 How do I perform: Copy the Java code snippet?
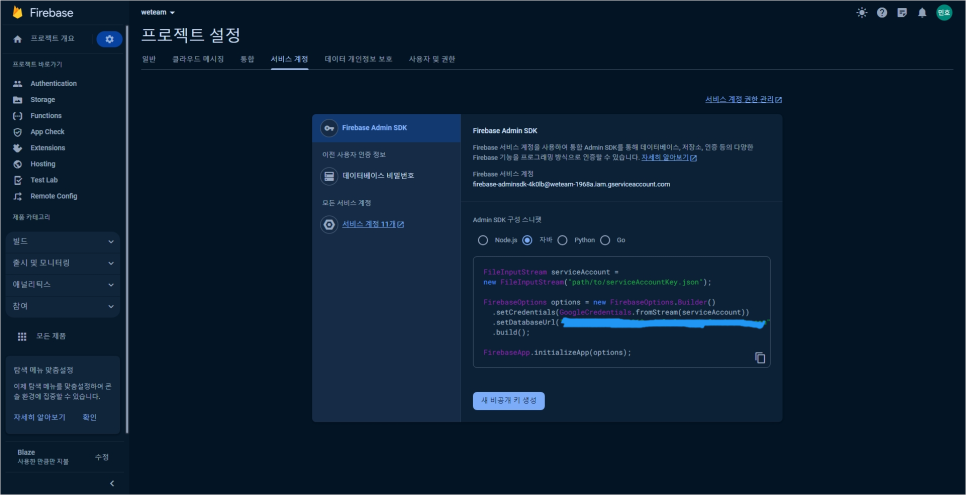click(x=760, y=358)
